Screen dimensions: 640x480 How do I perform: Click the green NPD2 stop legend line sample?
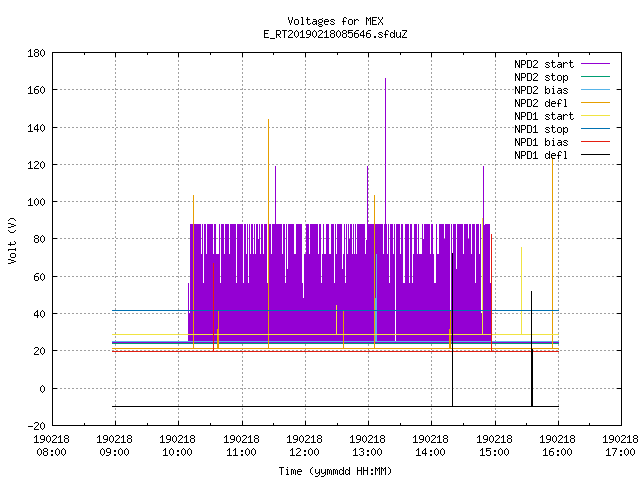[596, 76]
